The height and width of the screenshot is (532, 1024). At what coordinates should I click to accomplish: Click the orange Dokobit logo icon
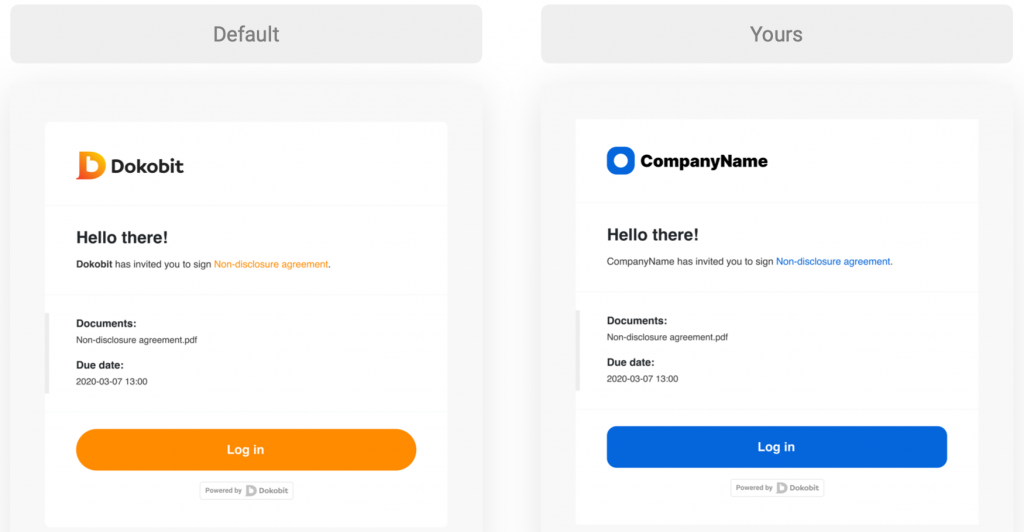point(91,166)
